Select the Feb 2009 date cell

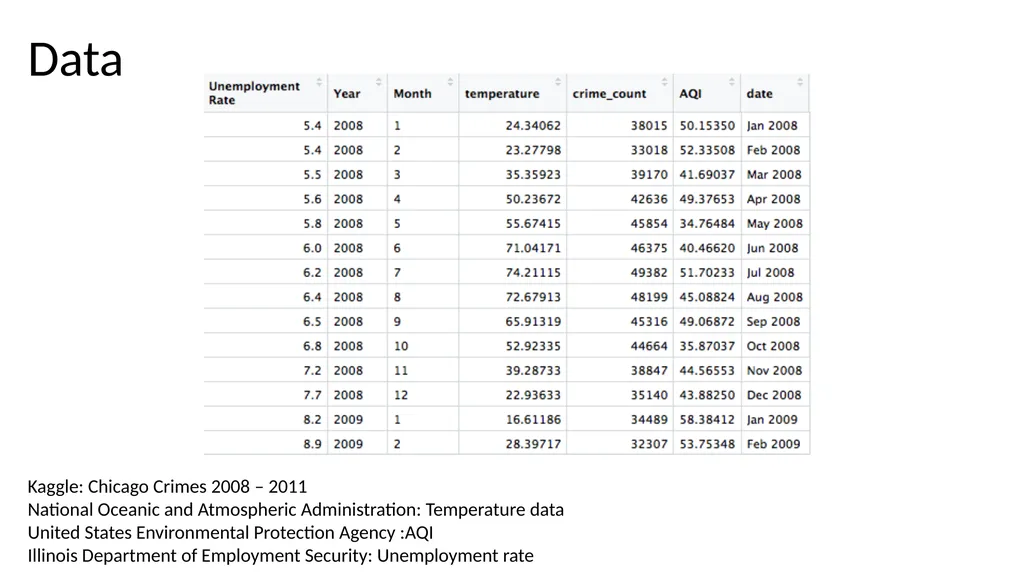(773, 444)
